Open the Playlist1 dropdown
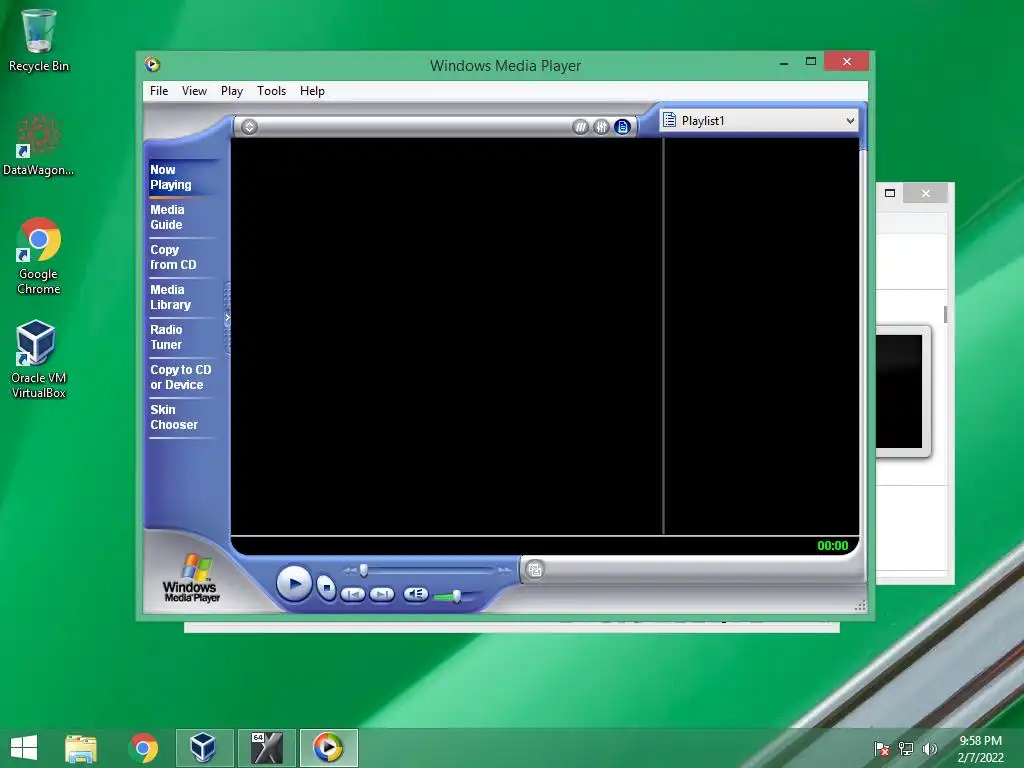This screenshot has height=768, width=1024. click(x=850, y=121)
